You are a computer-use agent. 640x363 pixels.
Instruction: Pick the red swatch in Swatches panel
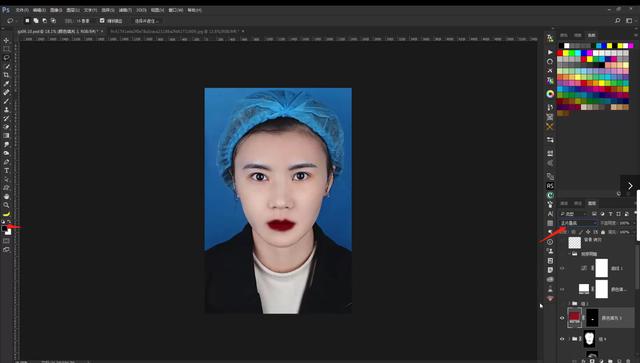(x=560, y=53)
